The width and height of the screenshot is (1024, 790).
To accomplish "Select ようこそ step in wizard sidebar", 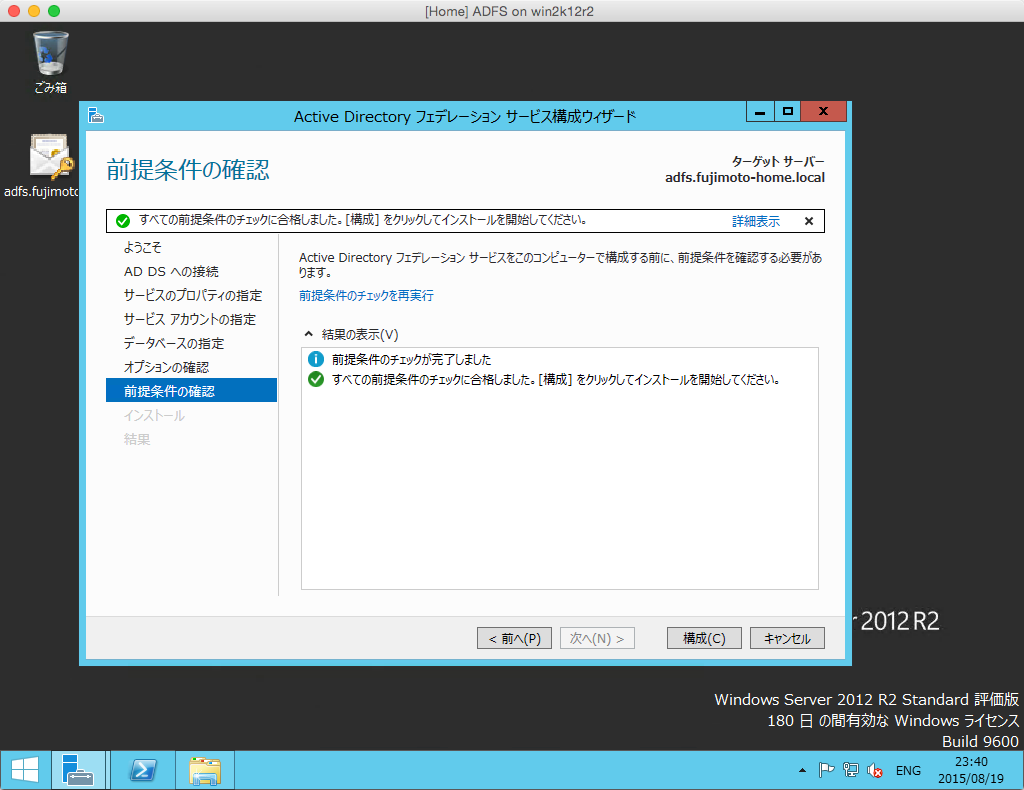I will 142,248.
